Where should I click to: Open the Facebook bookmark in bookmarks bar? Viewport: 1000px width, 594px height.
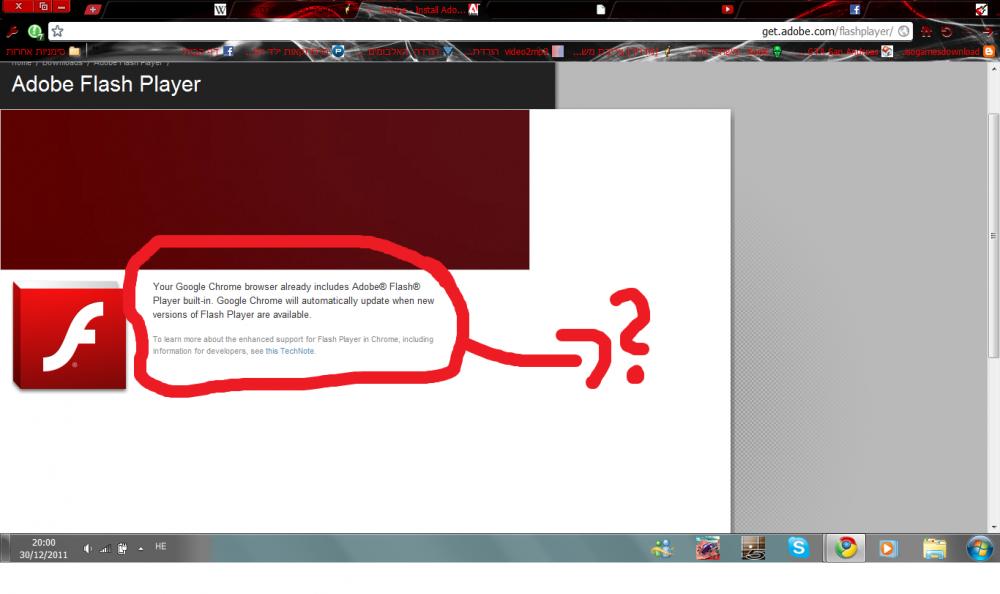click(x=209, y=52)
